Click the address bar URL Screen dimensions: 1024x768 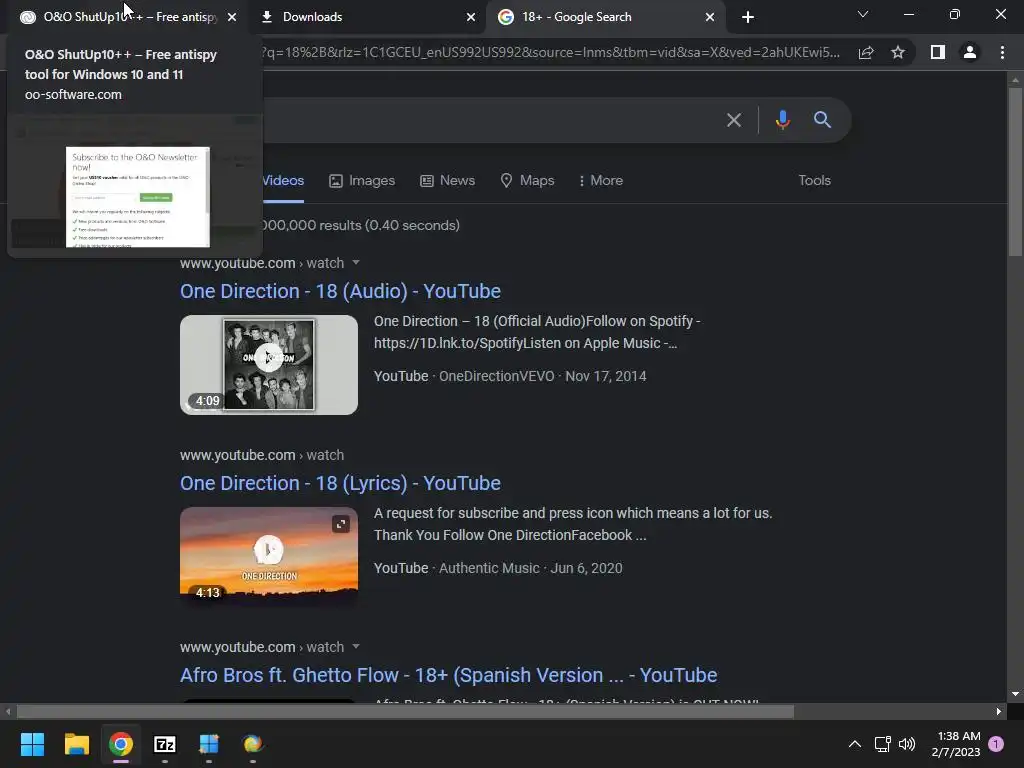[x=550, y=52]
